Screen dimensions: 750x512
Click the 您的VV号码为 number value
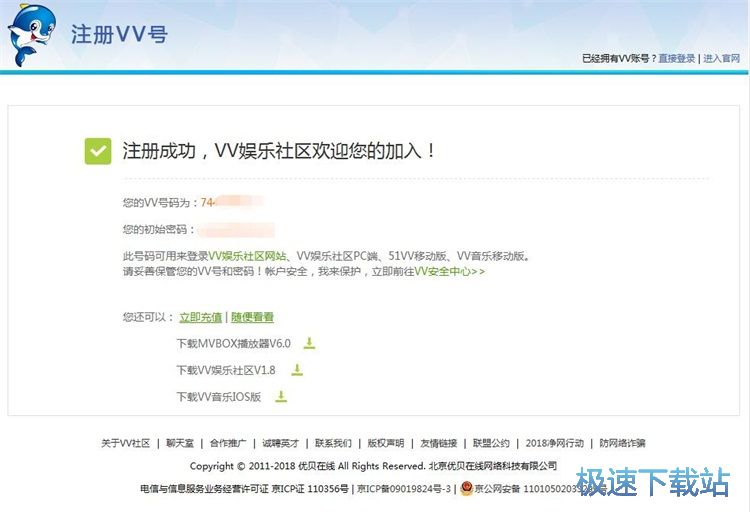(x=232, y=202)
